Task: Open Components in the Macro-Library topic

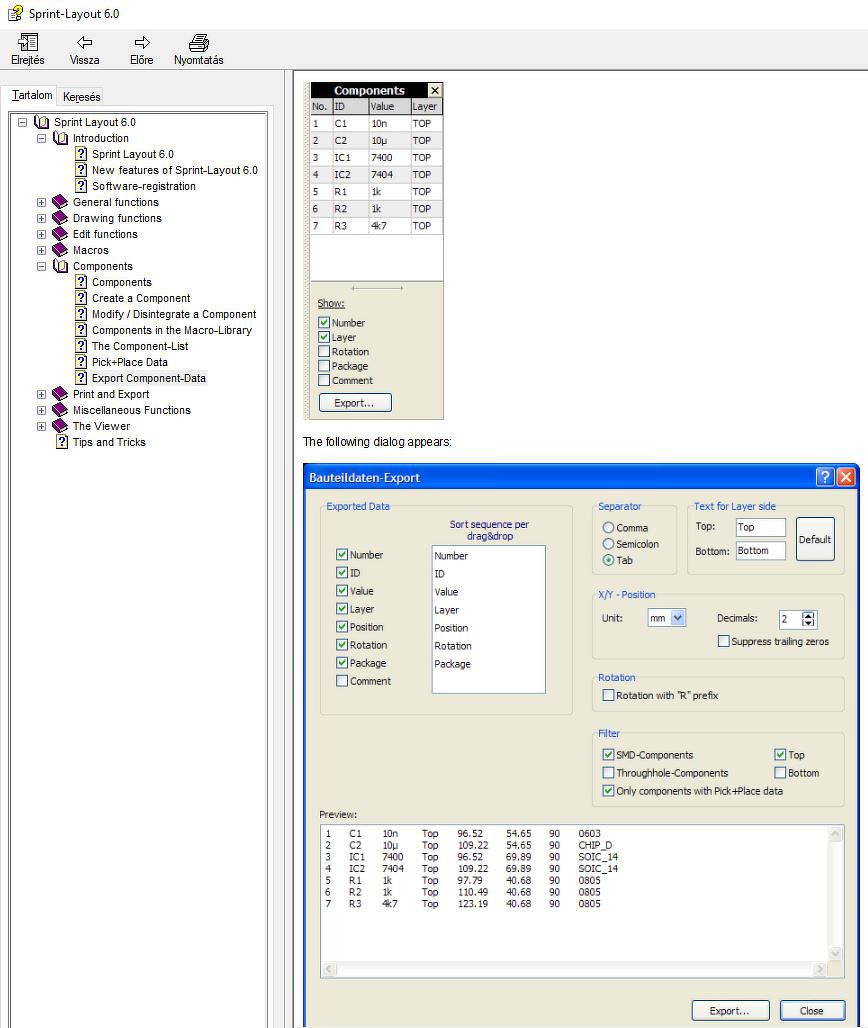Action: [172, 330]
